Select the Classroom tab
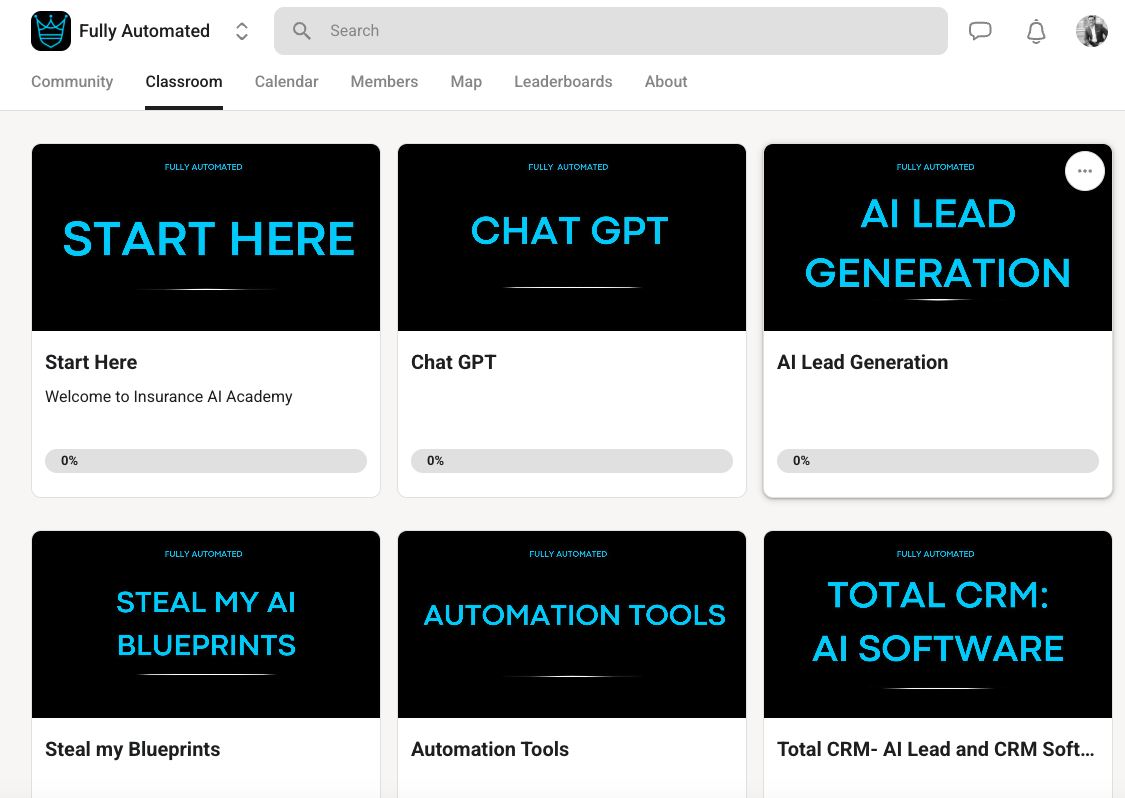The image size is (1125, 798). click(184, 82)
